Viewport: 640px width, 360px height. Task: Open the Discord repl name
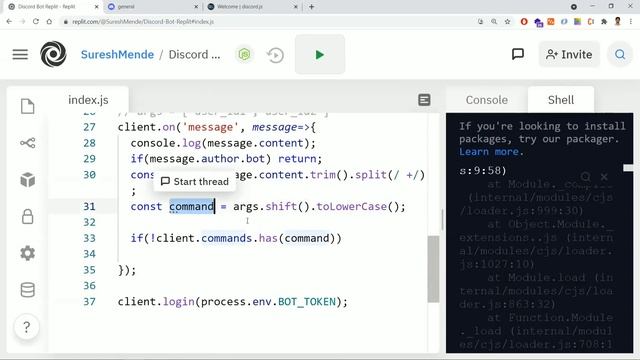pyautogui.click(x=194, y=54)
